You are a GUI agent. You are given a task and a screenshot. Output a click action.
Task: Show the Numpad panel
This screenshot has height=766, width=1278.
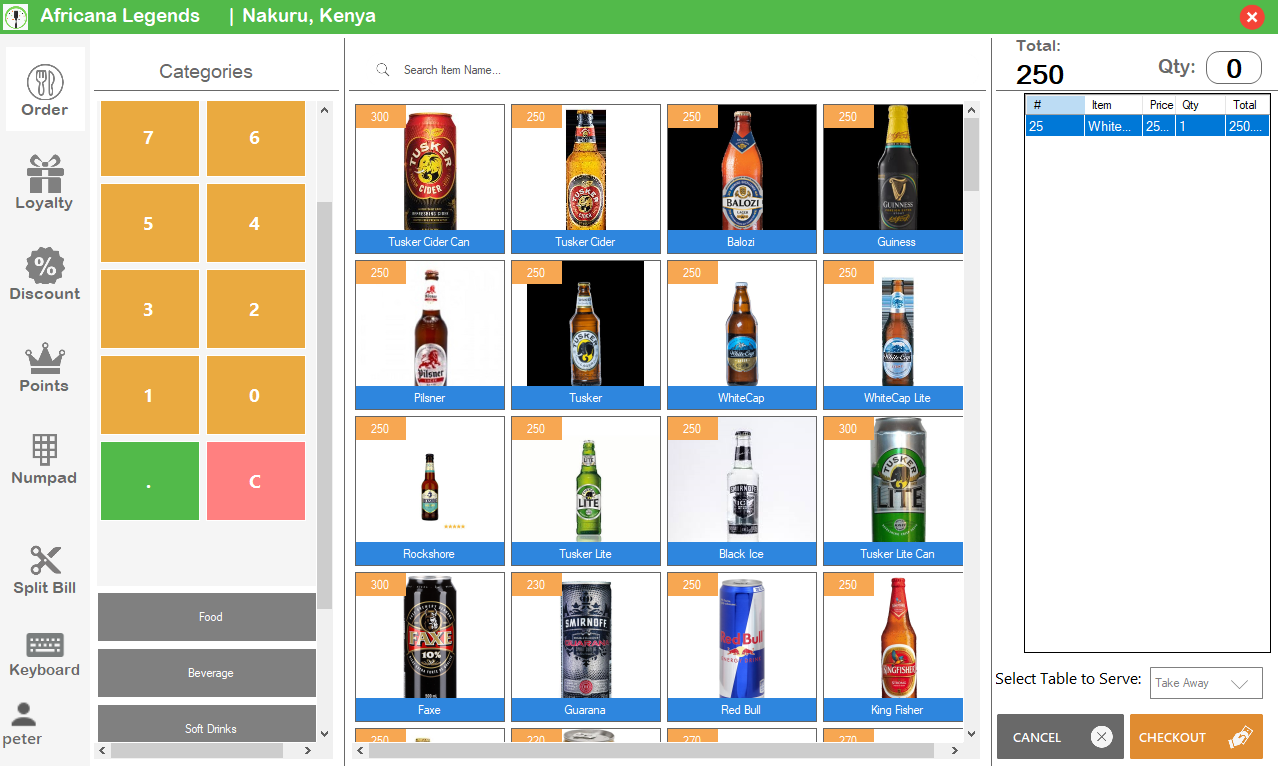[x=44, y=459]
